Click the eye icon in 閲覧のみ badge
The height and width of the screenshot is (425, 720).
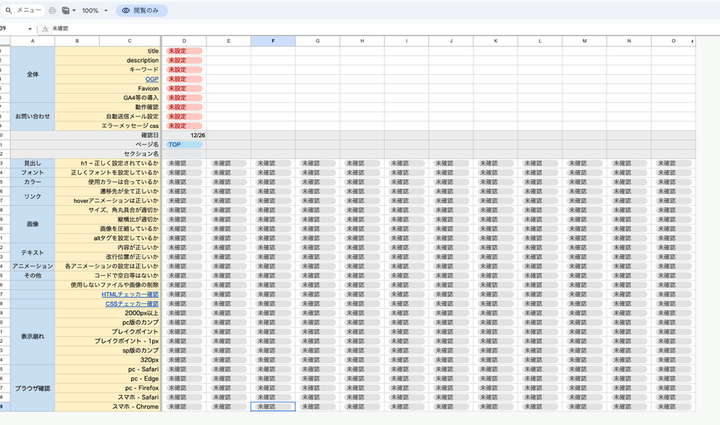[126, 10]
